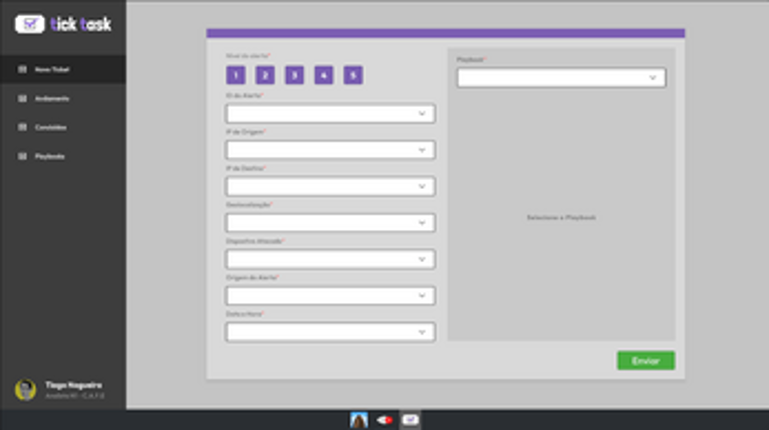Open the Concluídos menu item

click(x=51, y=127)
